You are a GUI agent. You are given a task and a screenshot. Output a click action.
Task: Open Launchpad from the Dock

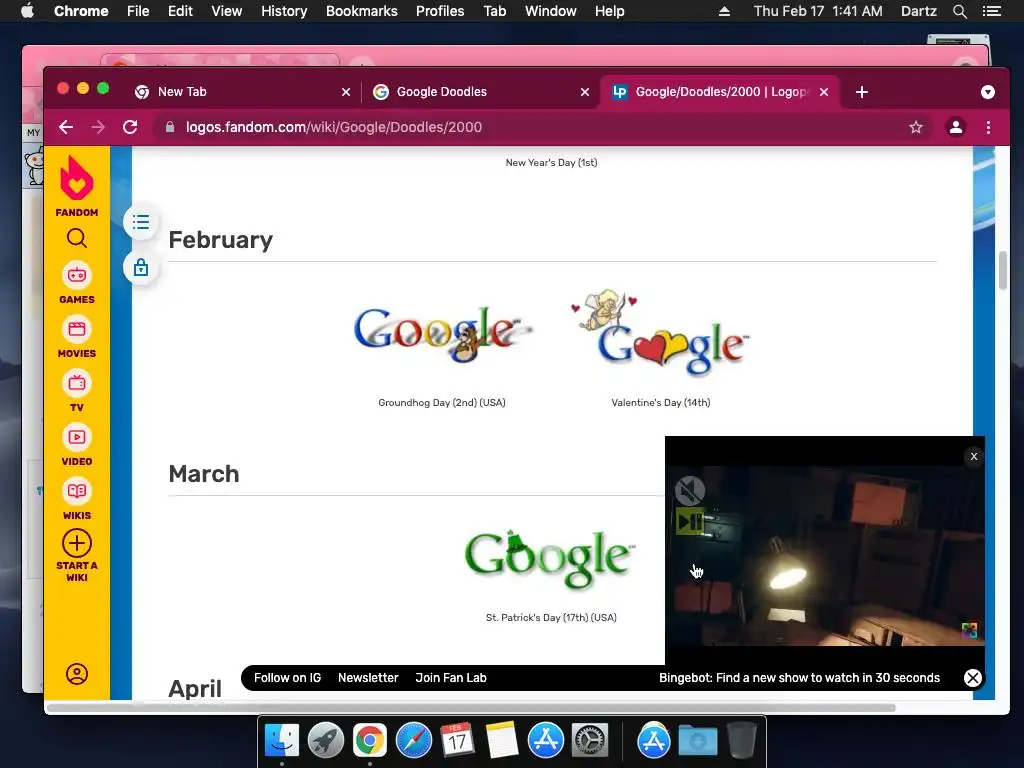[325, 741]
